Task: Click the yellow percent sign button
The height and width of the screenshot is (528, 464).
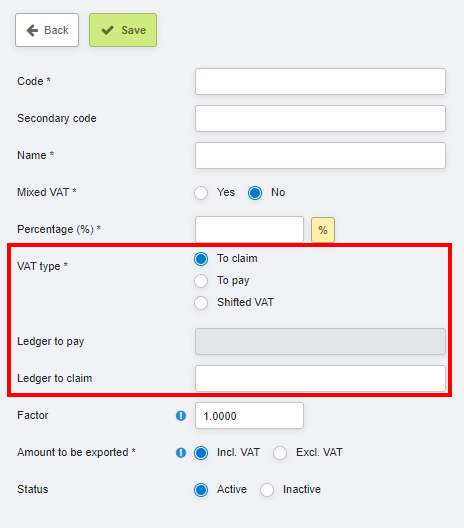Action: click(x=323, y=230)
